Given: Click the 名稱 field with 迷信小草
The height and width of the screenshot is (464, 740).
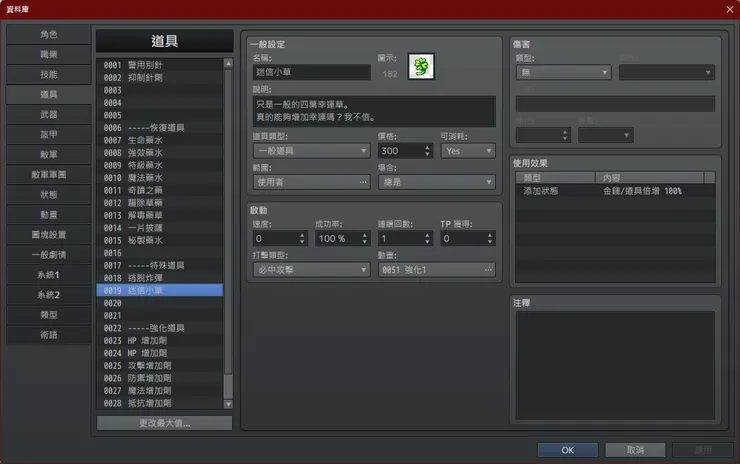Looking at the screenshot, I should [x=311, y=73].
